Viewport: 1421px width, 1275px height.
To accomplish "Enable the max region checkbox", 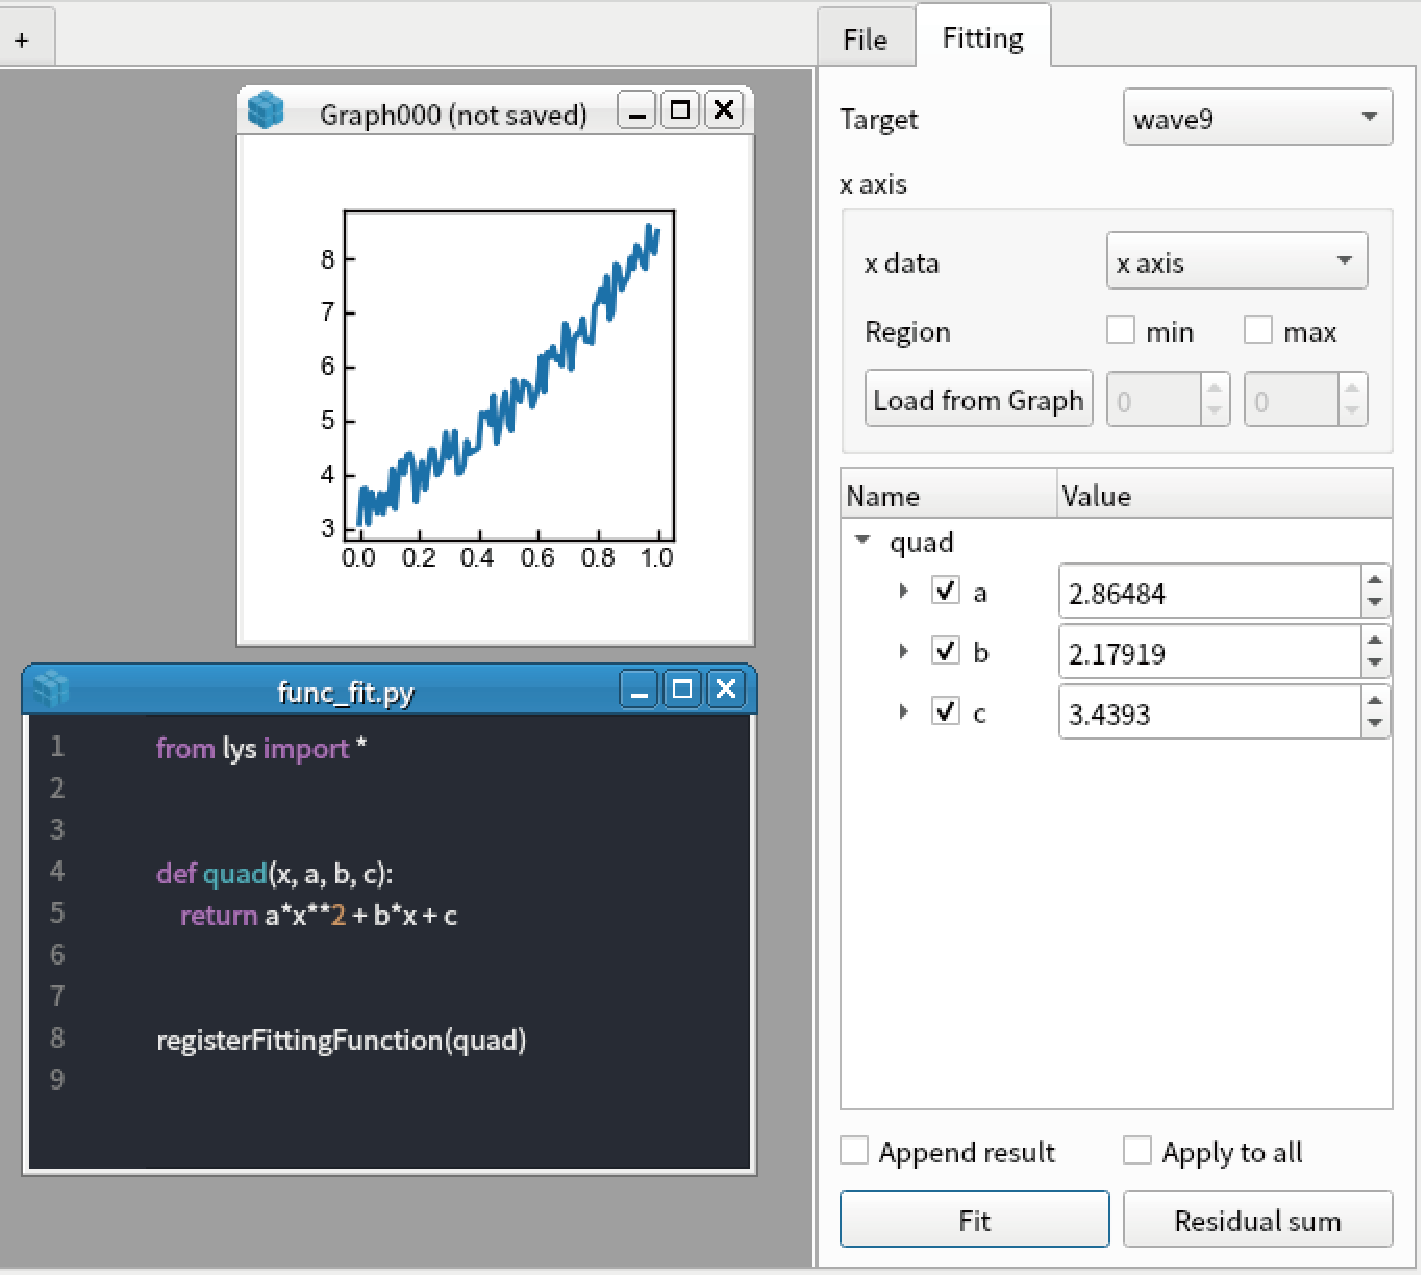I will [x=1258, y=330].
